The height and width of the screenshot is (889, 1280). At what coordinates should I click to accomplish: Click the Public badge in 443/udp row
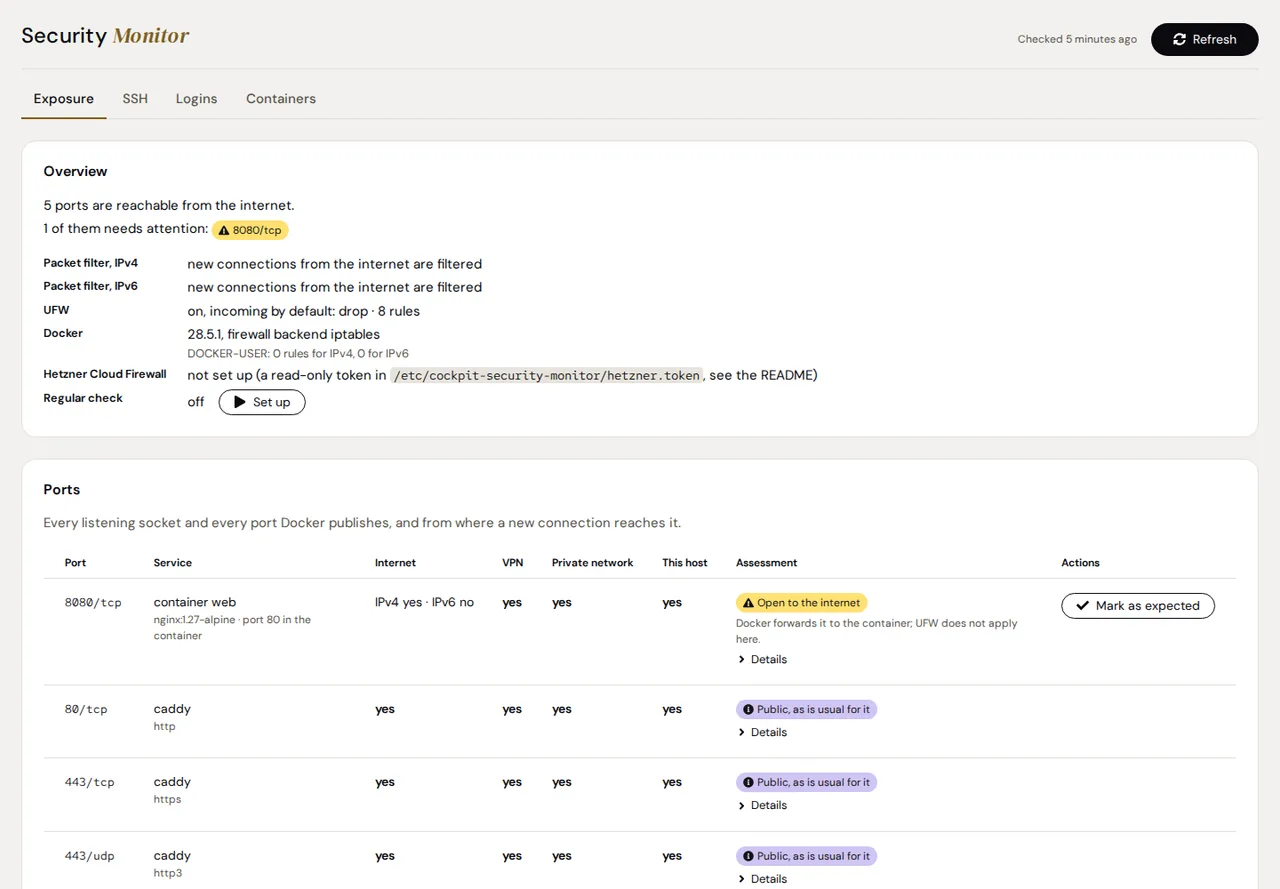coord(806,856)
